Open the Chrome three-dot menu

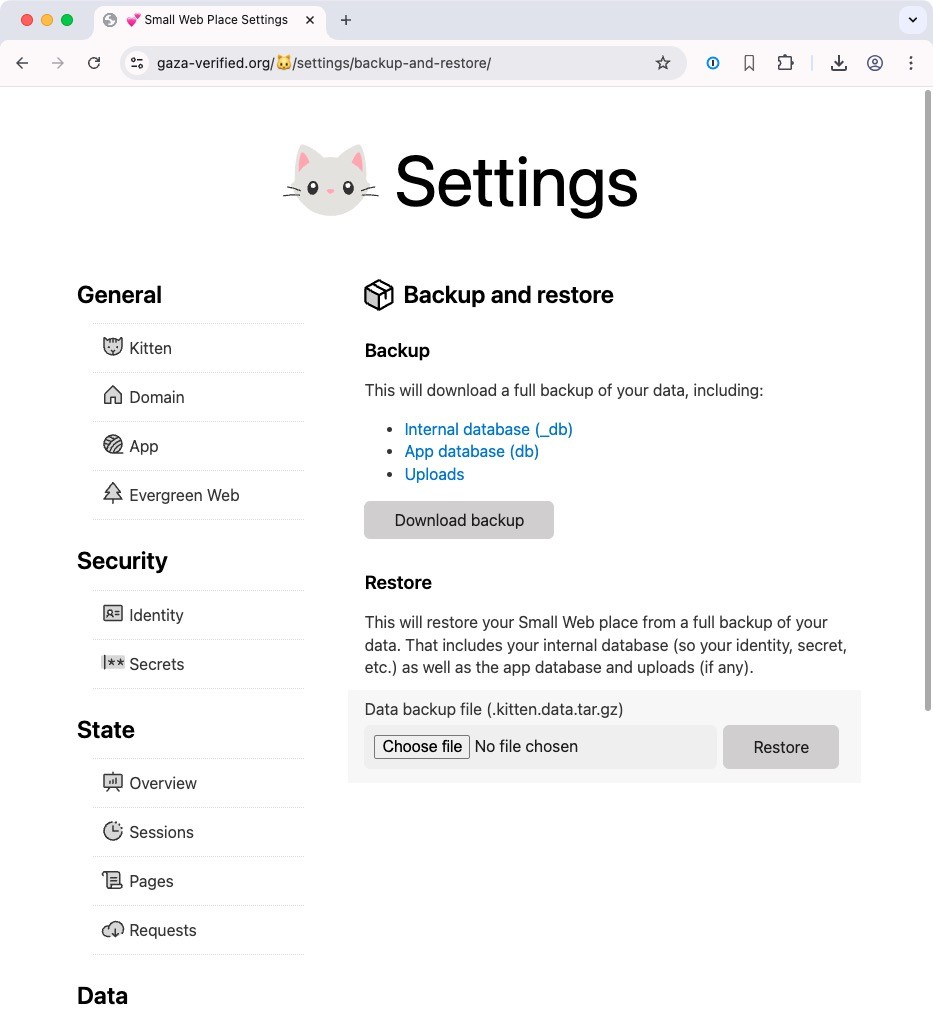(910, 63)
